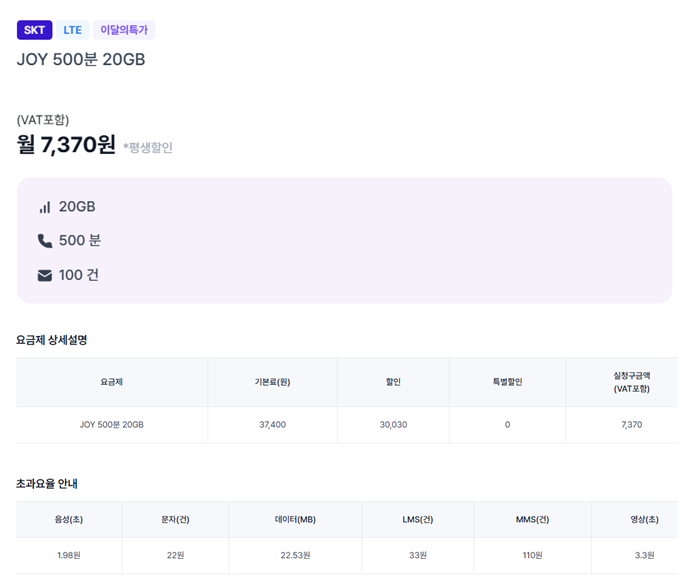
Task: Click the JOY 500분 20GB table cell
Action: [111, 425]
